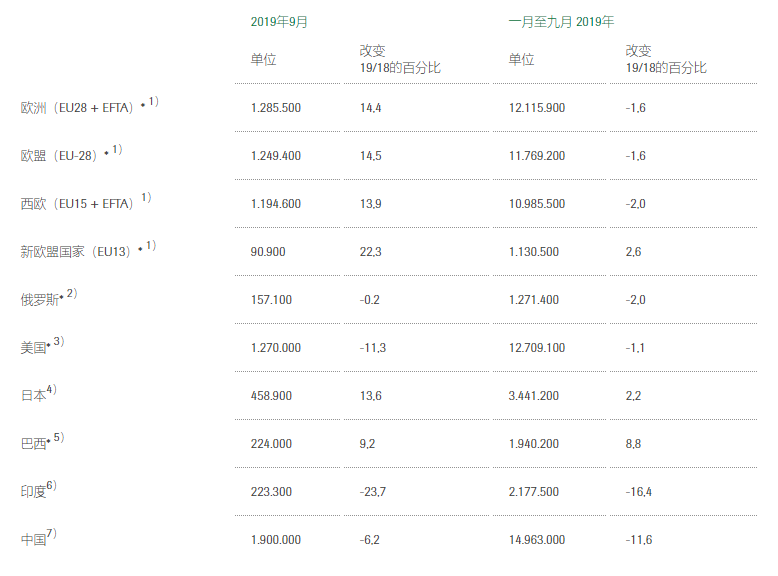Open footnote 7 beside 中国

51,534
